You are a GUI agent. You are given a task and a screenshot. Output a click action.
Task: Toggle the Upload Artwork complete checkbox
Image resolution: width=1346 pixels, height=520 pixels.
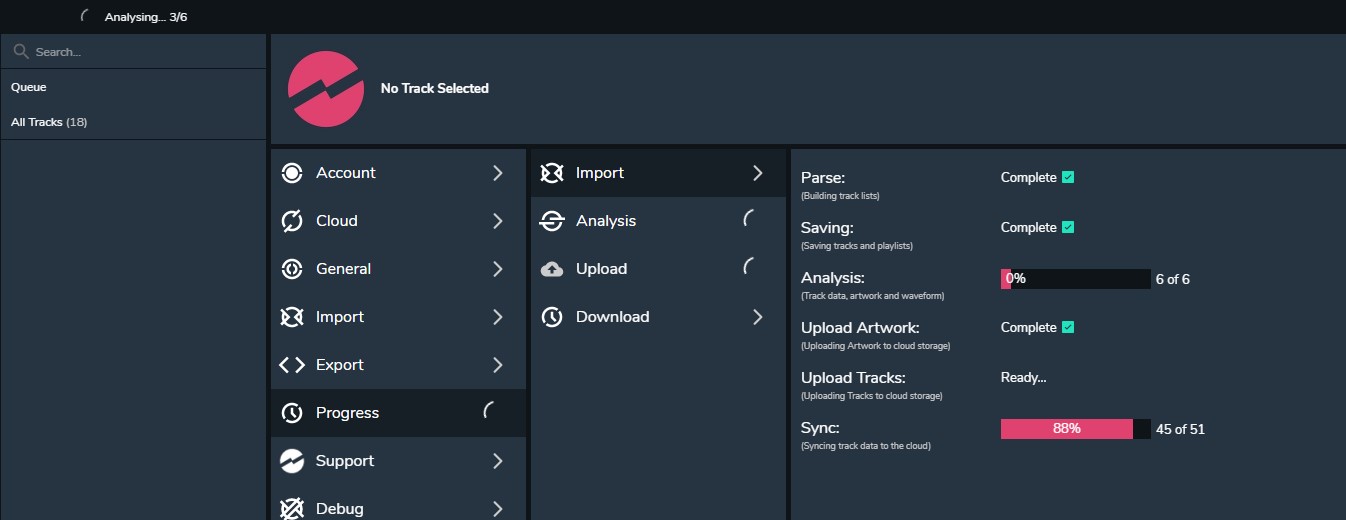(1068, 328)
